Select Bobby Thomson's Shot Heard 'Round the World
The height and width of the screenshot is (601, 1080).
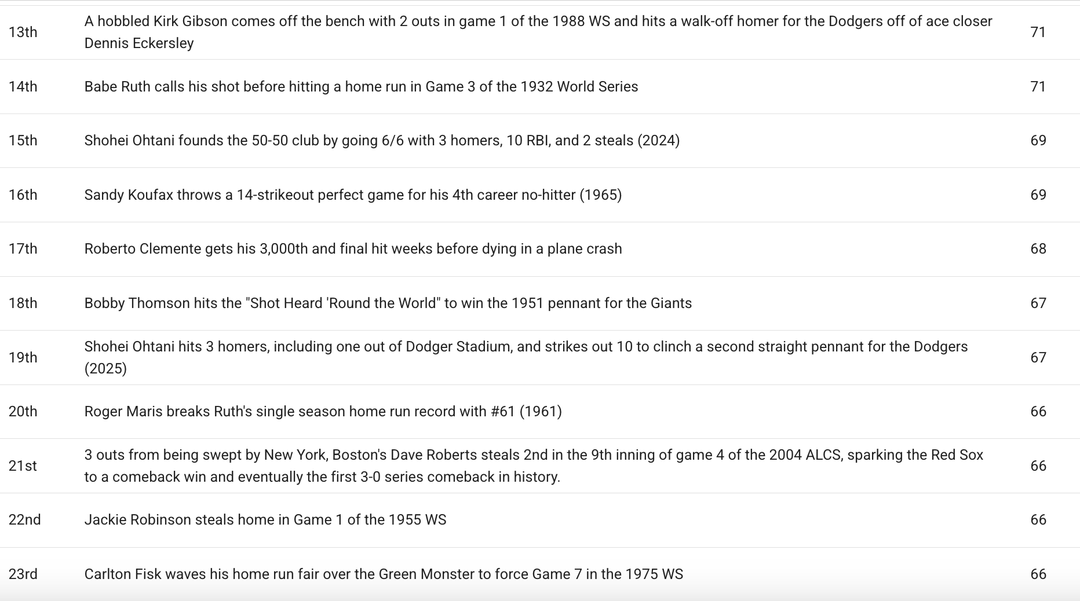coord(388,303)
